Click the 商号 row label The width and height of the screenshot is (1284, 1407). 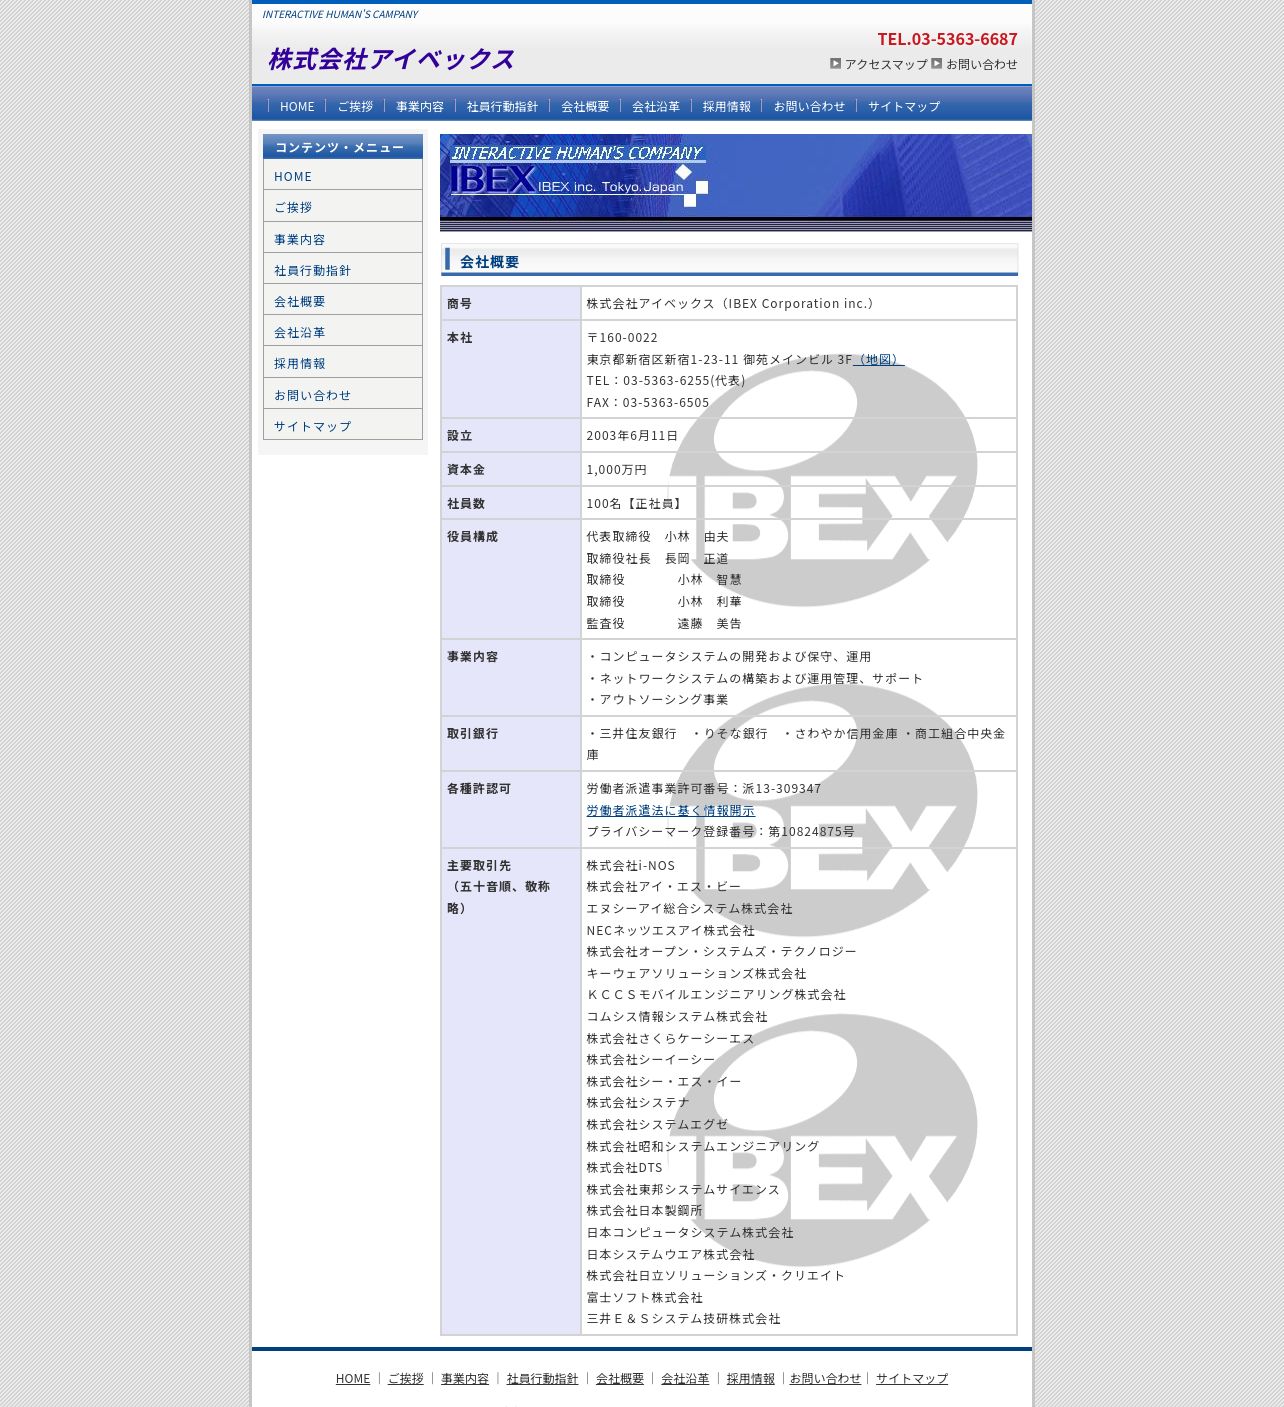[459, 303]
